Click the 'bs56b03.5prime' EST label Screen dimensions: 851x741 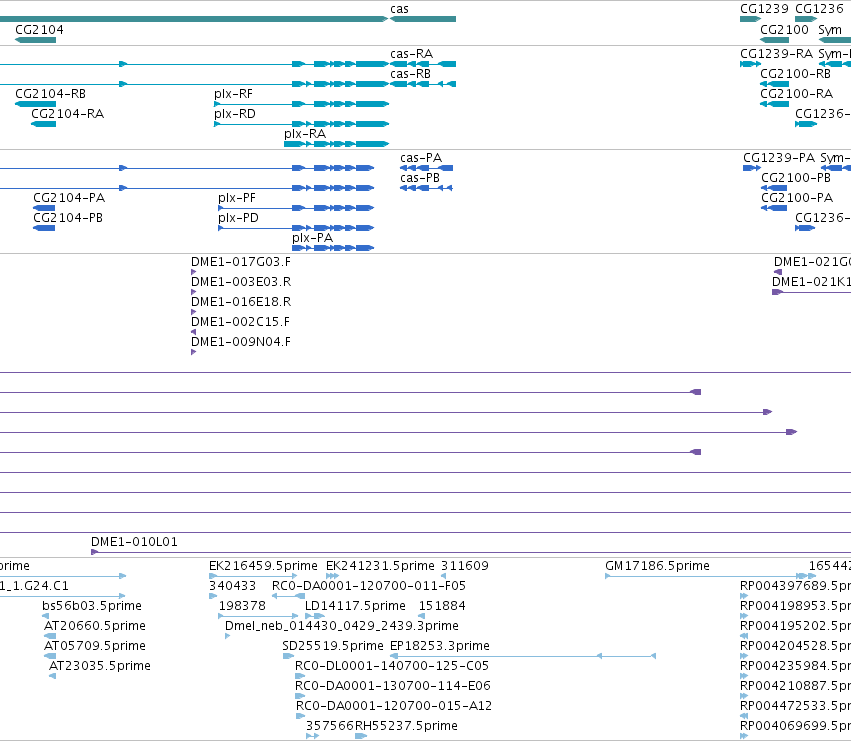92,606
